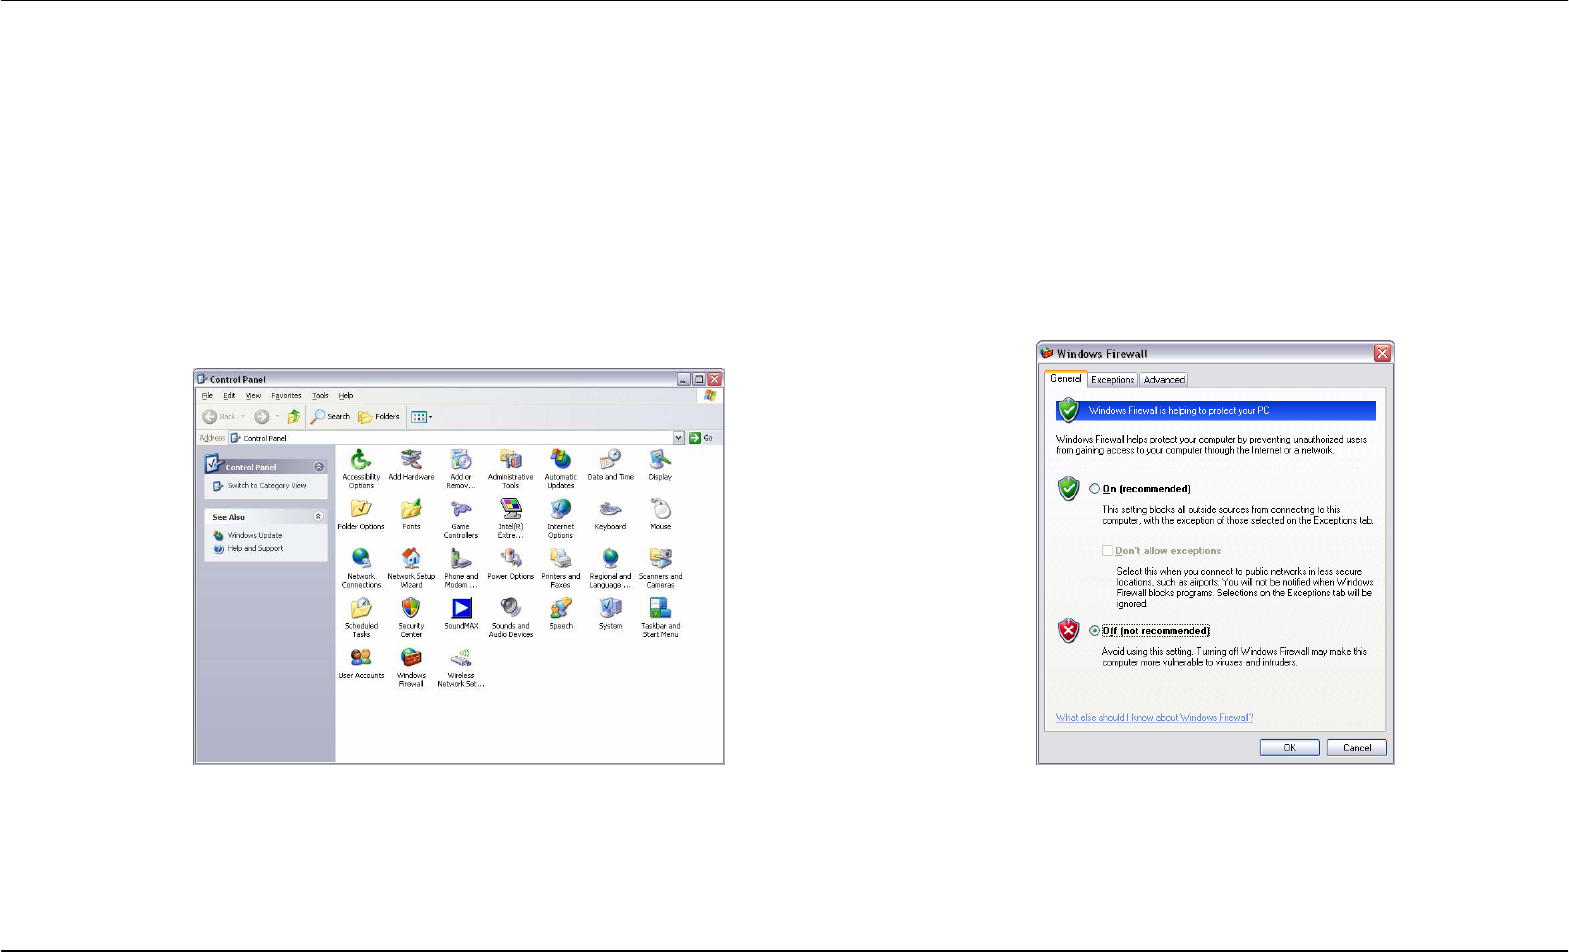Screen dimensions: 1569x952
Task: Open User Accounts icon
Action: (x=361, y=658)
